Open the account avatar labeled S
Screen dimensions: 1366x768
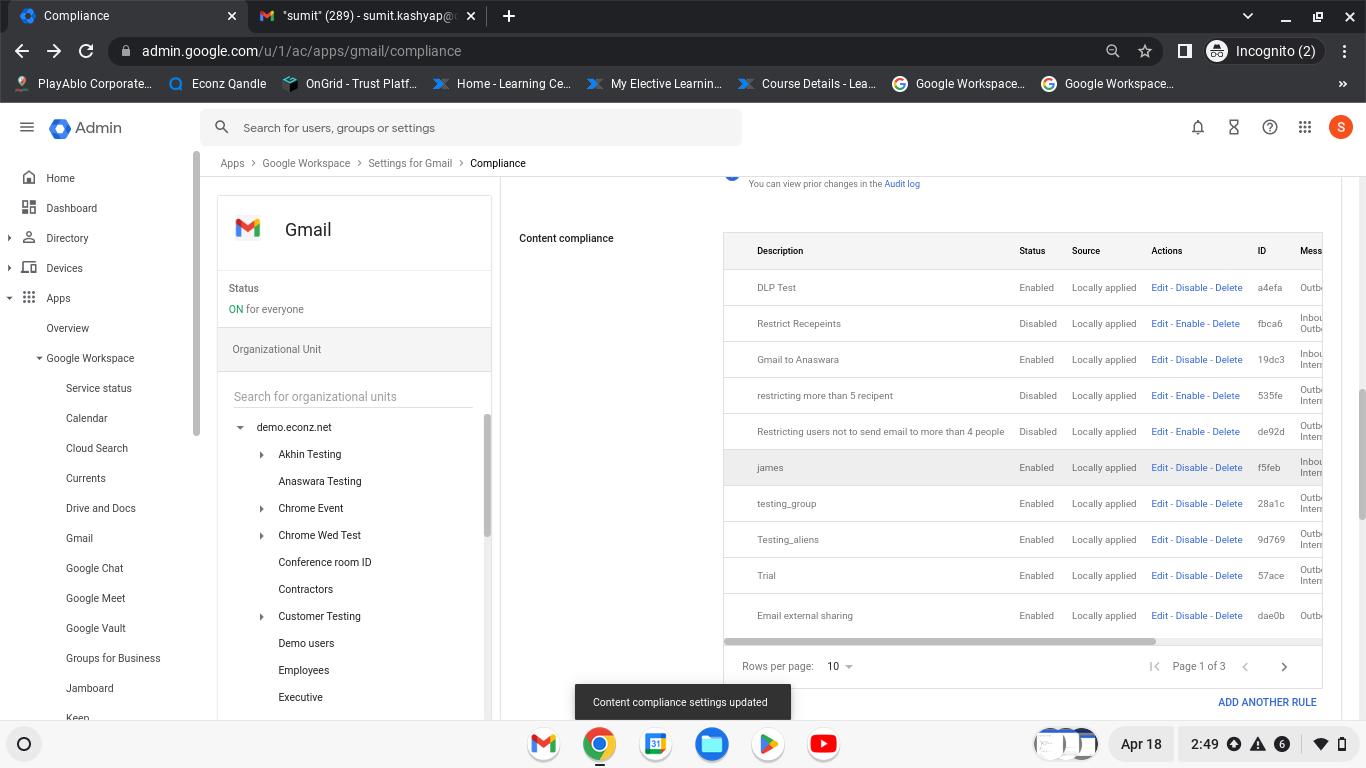pyautogui.click(x=1341, y=127)
